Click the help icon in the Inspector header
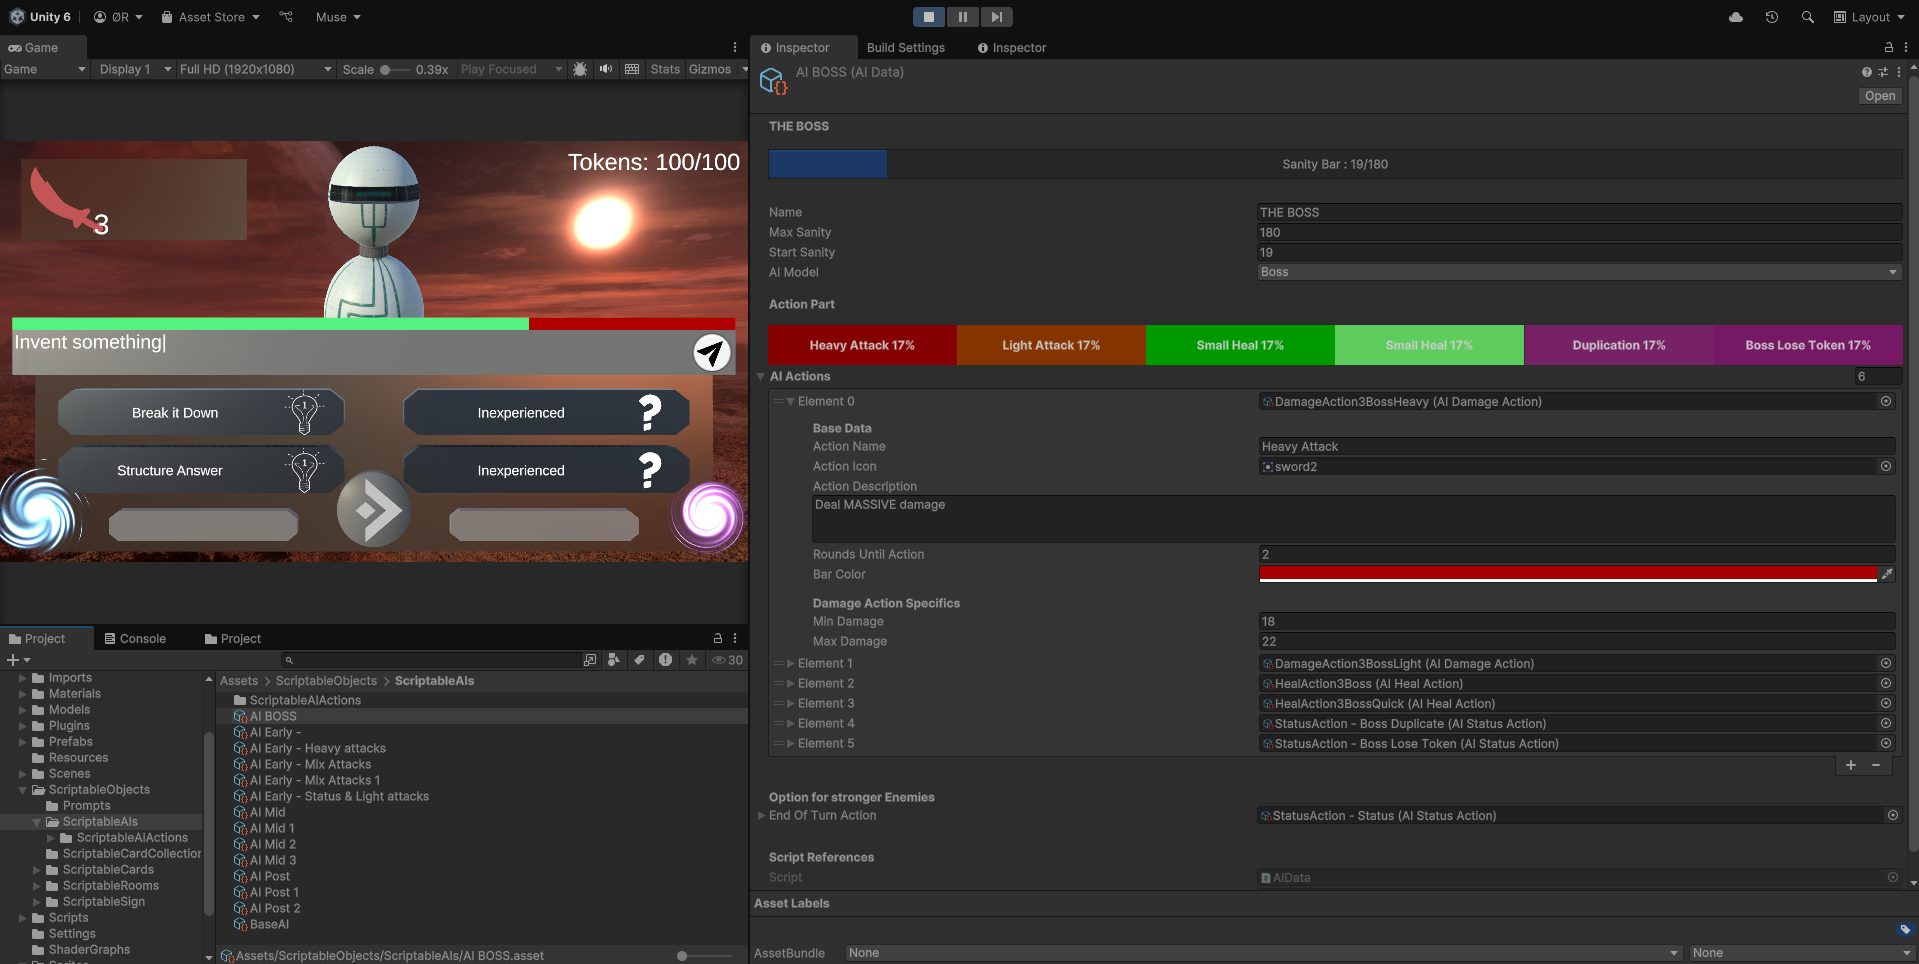This screenshot has width=1919, height=964. 1865,72
